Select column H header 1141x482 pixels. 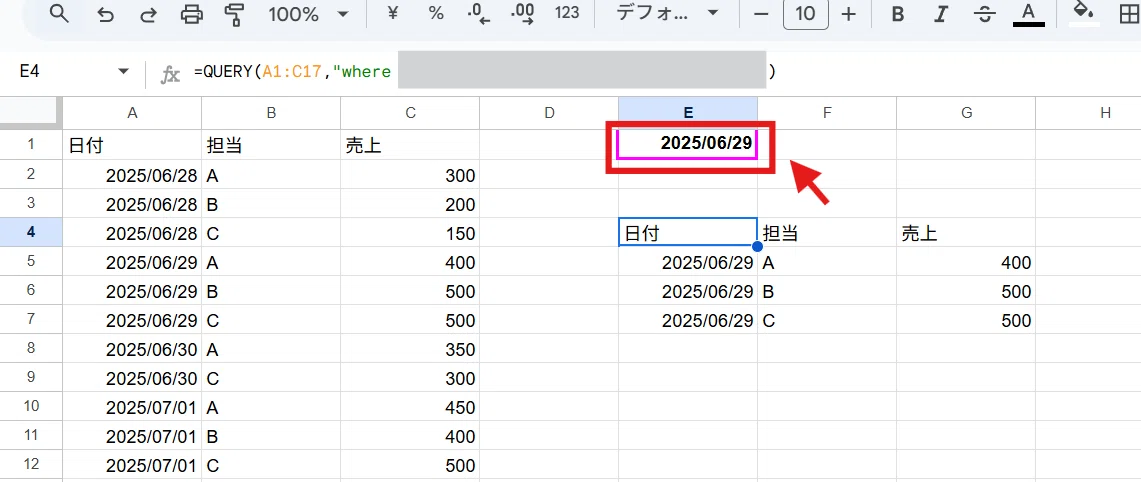[x=1089, y=113]
